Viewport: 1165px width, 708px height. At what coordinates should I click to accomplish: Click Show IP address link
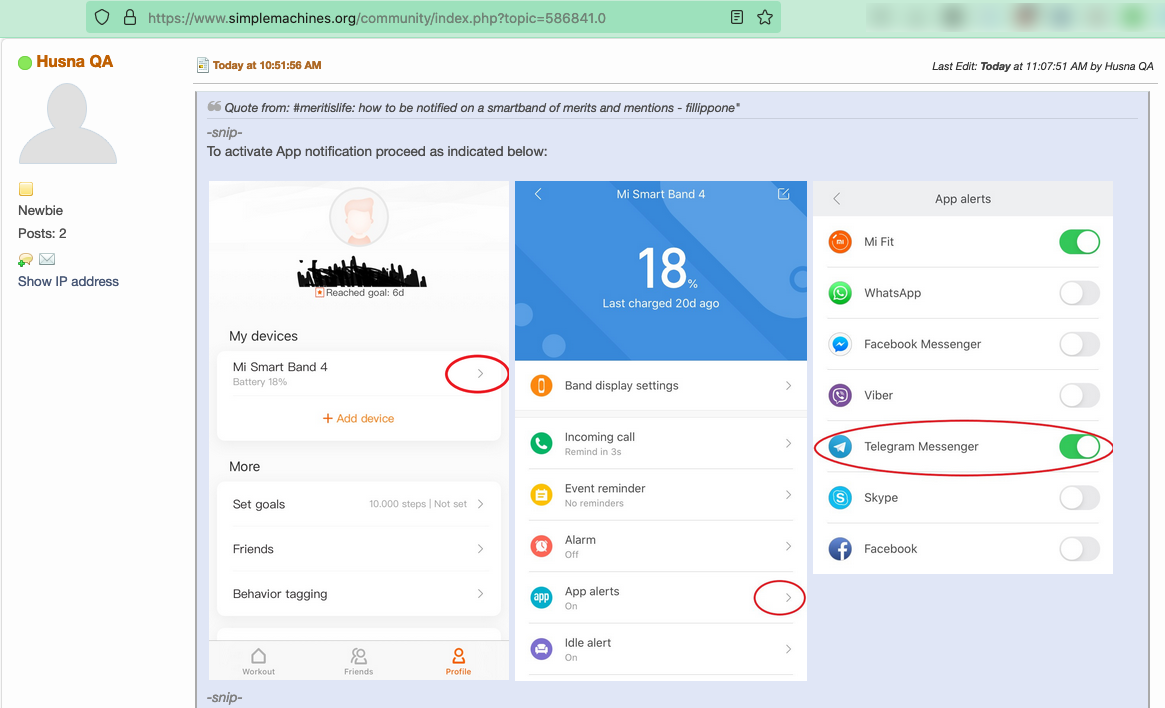[68, 282]
